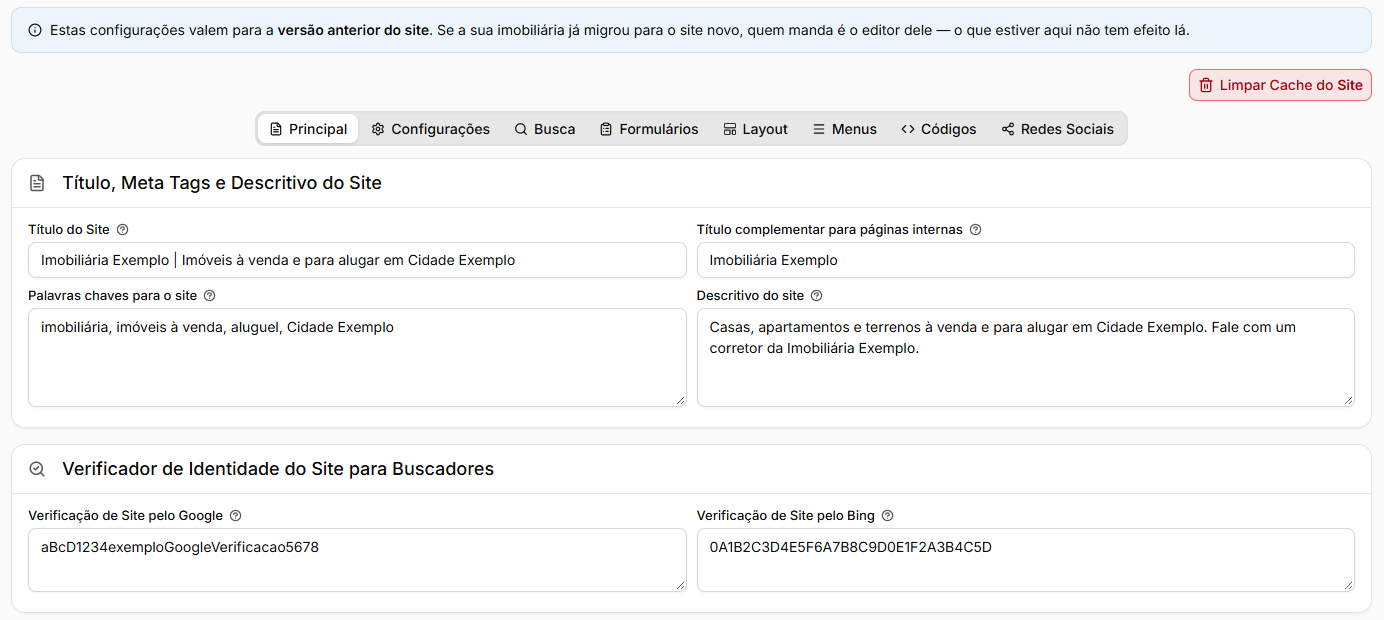1384x620 pixels.
Task: Click the heading "Verificador de Identidade do Site para Buscadores"
Action: click(278, 469)
